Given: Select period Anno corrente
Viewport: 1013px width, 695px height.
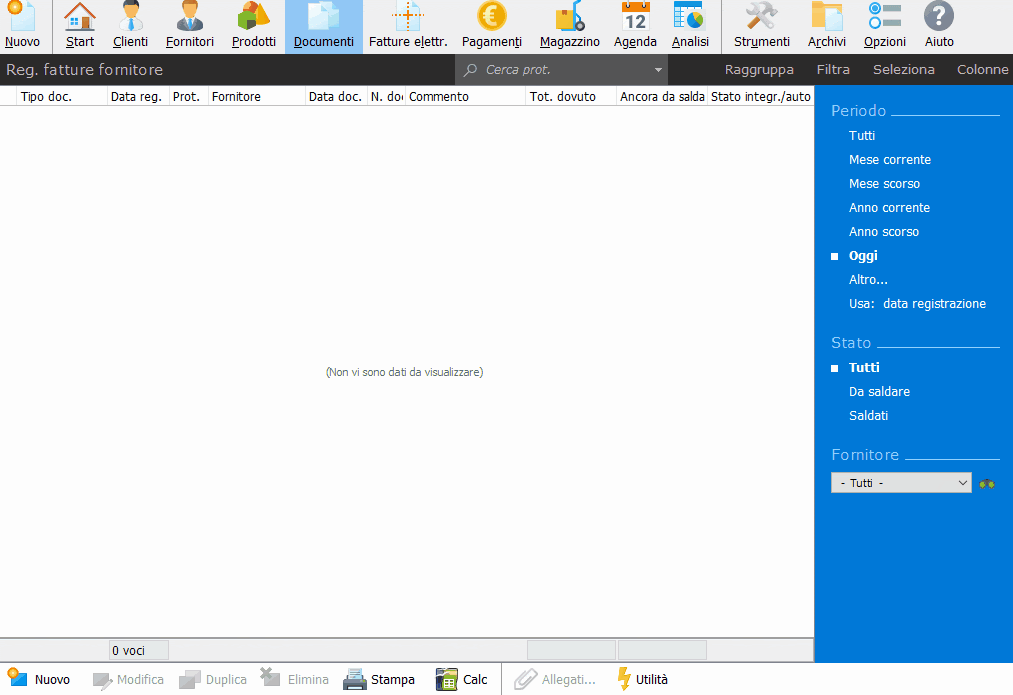Looking at the screenshot, I should [x=889, y=207].
